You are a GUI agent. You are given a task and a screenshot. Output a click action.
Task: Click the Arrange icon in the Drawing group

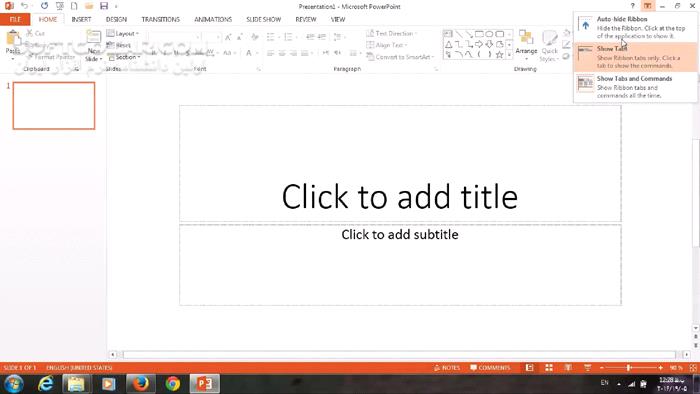click(x=526, y=43)
